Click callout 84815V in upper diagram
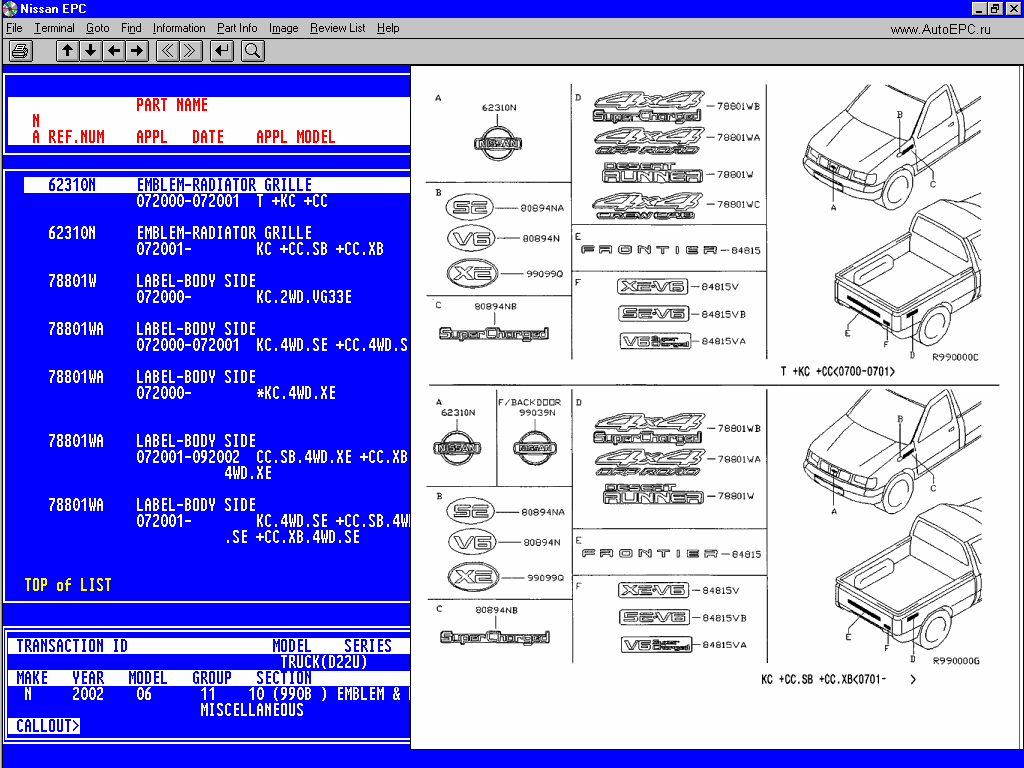The height and width of the screenshot is (768, 1024). point(720,287)
